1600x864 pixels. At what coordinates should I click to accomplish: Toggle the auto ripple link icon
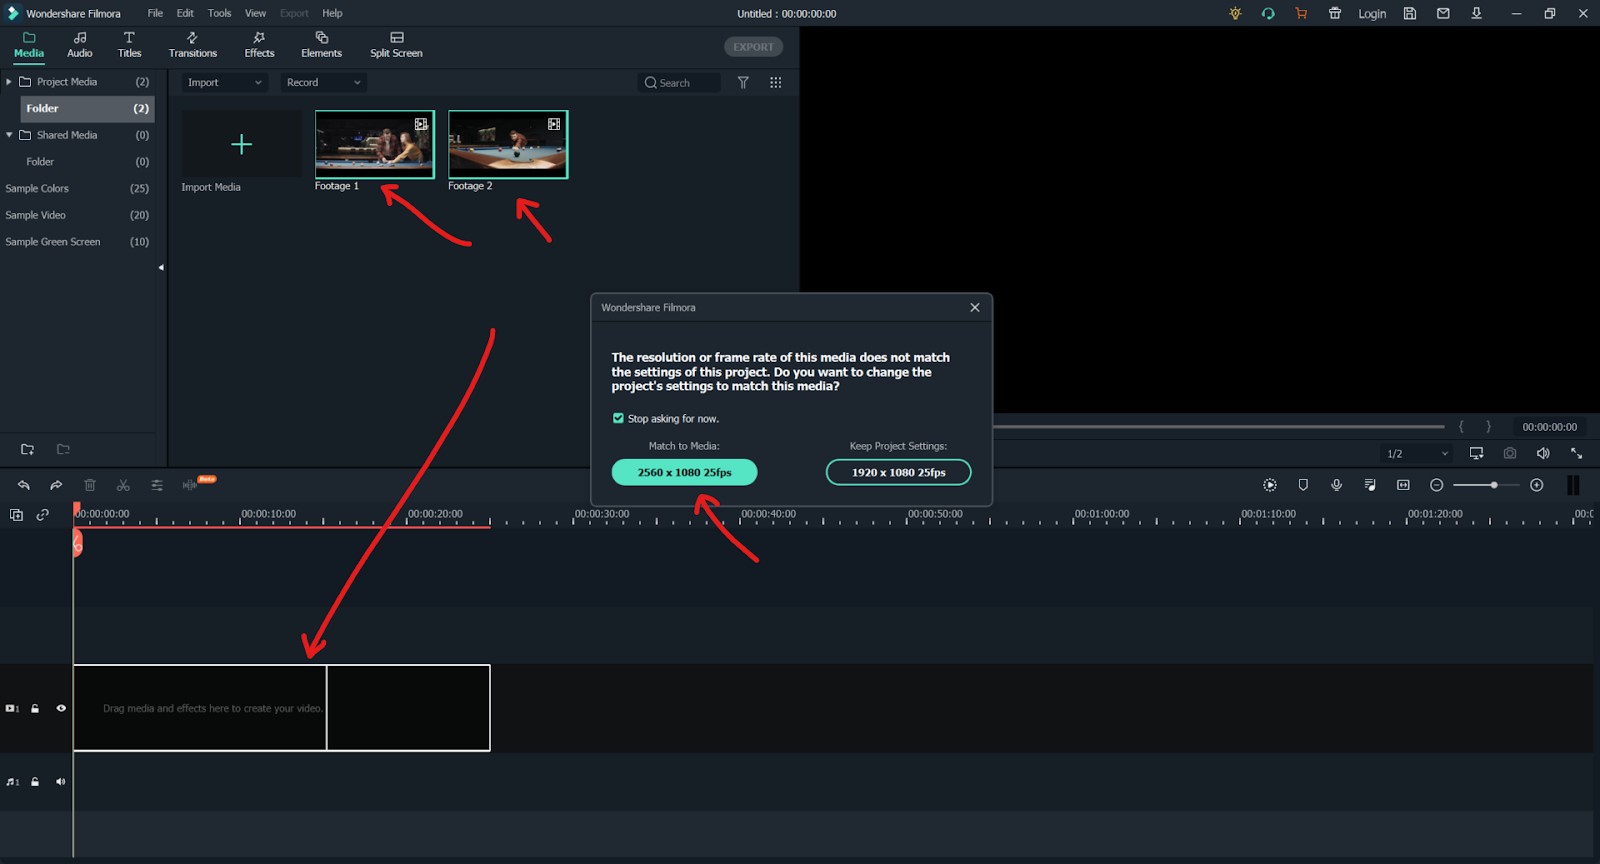(x=42, y=515)
